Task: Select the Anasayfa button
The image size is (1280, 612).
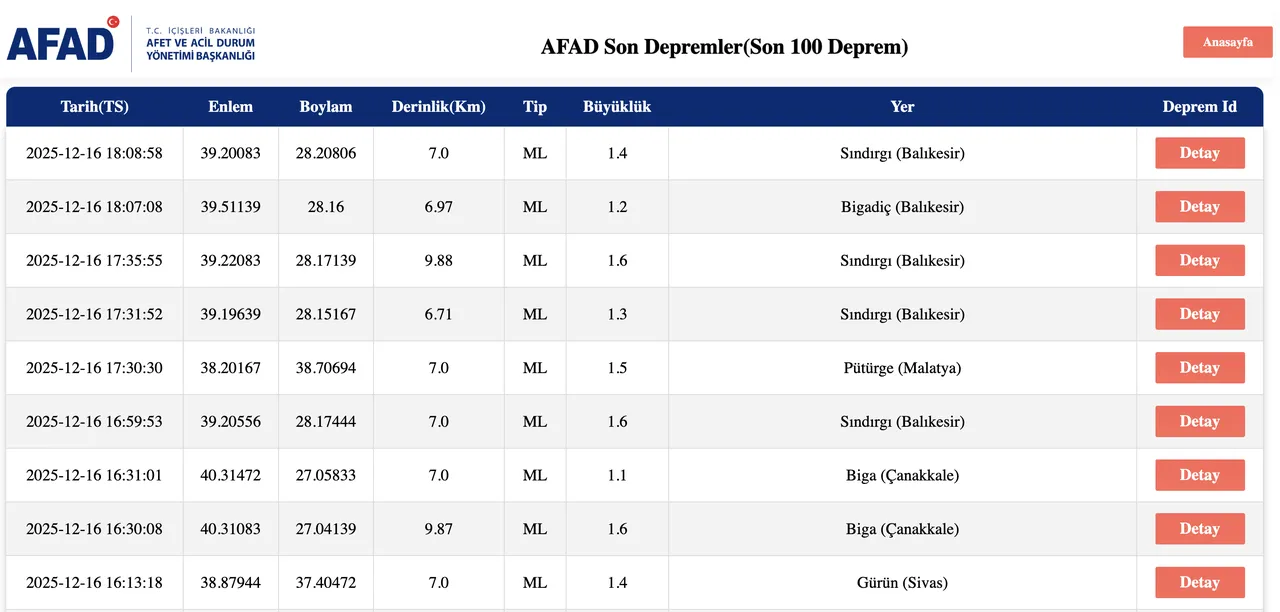Action: pyautogui.click(x=1227, y=42)
